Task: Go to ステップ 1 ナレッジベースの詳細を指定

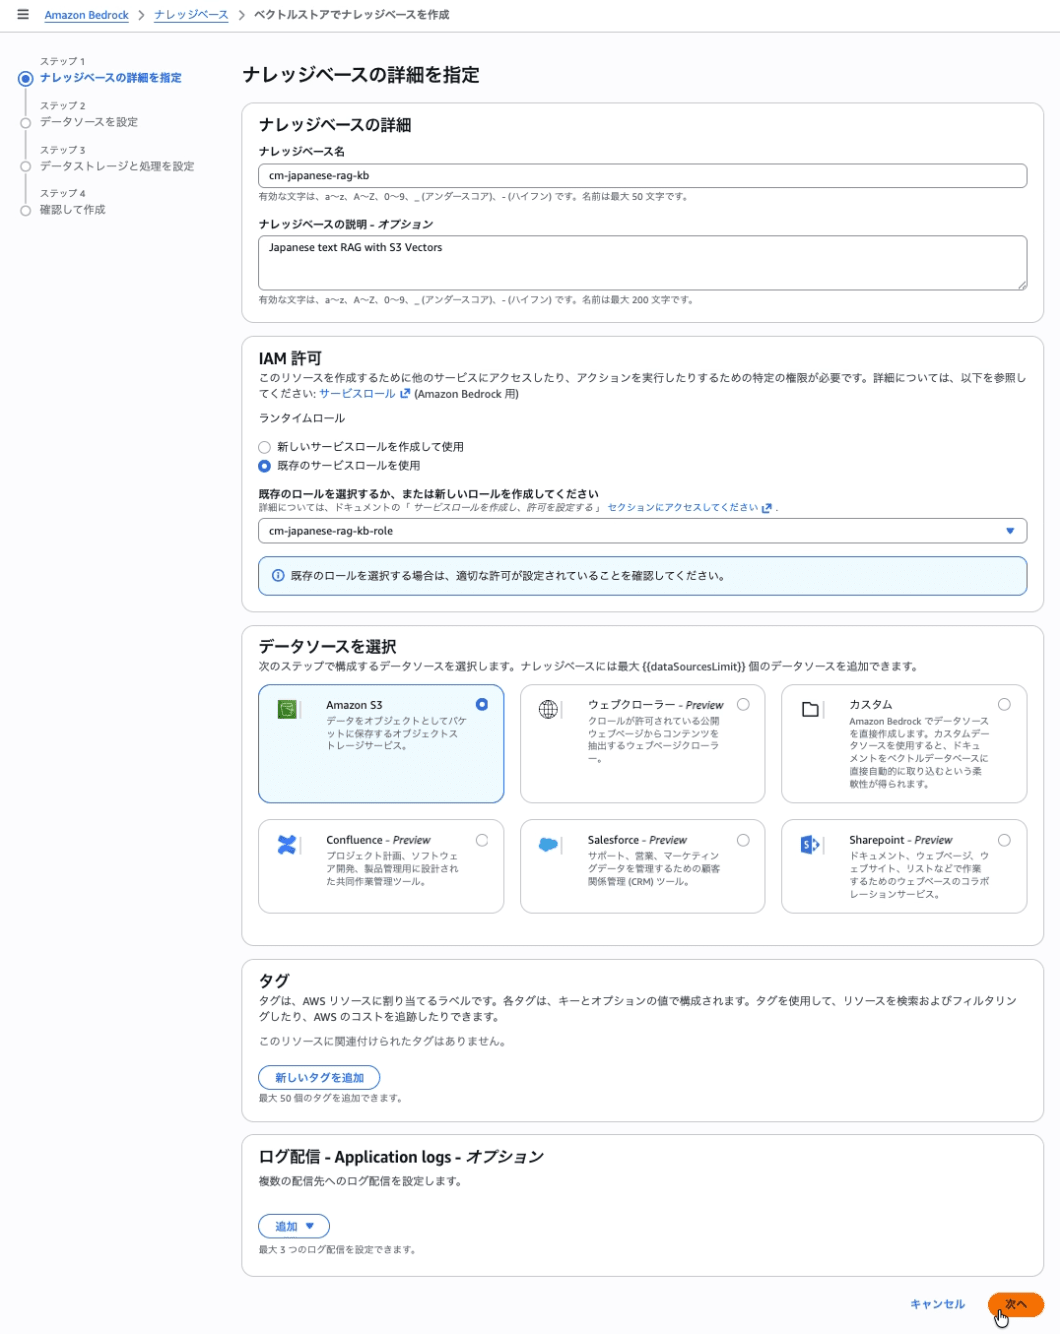Action: (x=110, y=77)
